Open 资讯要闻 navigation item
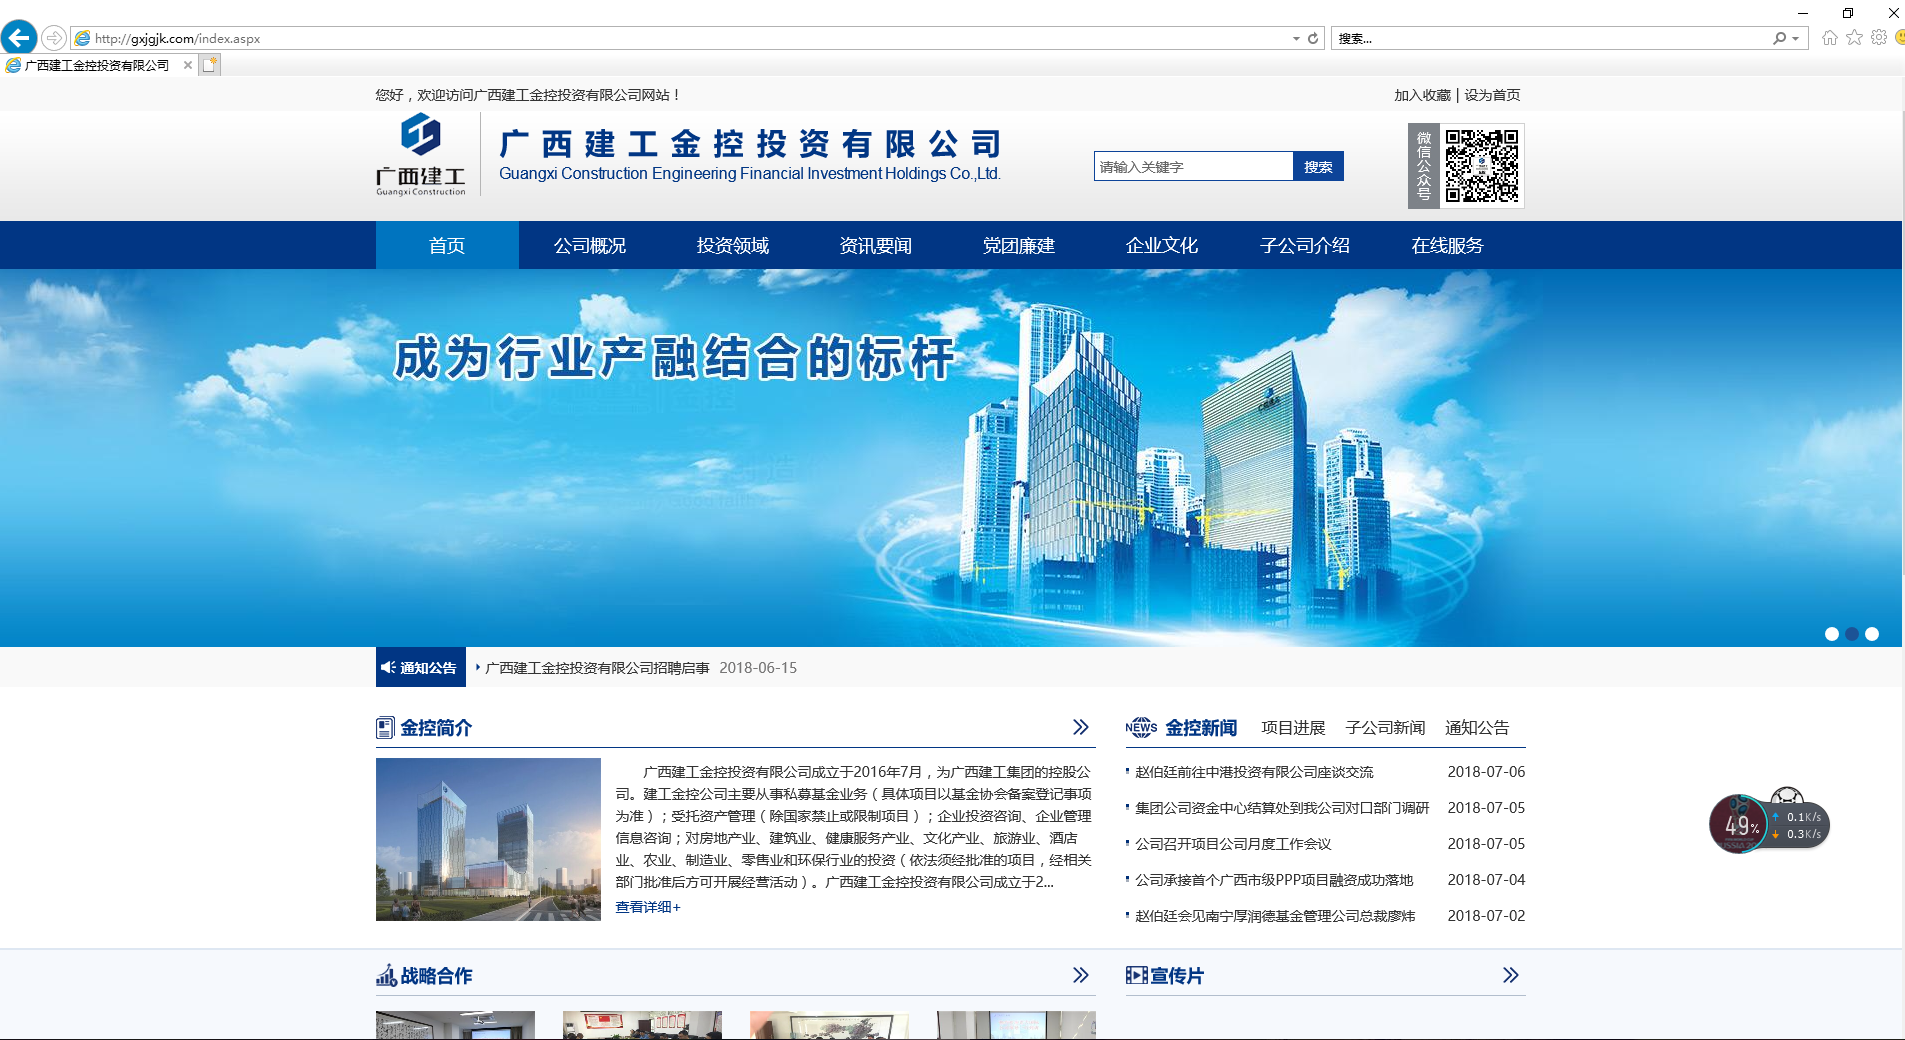Viewport: 1905px width, 1040px height. (876, 245)
